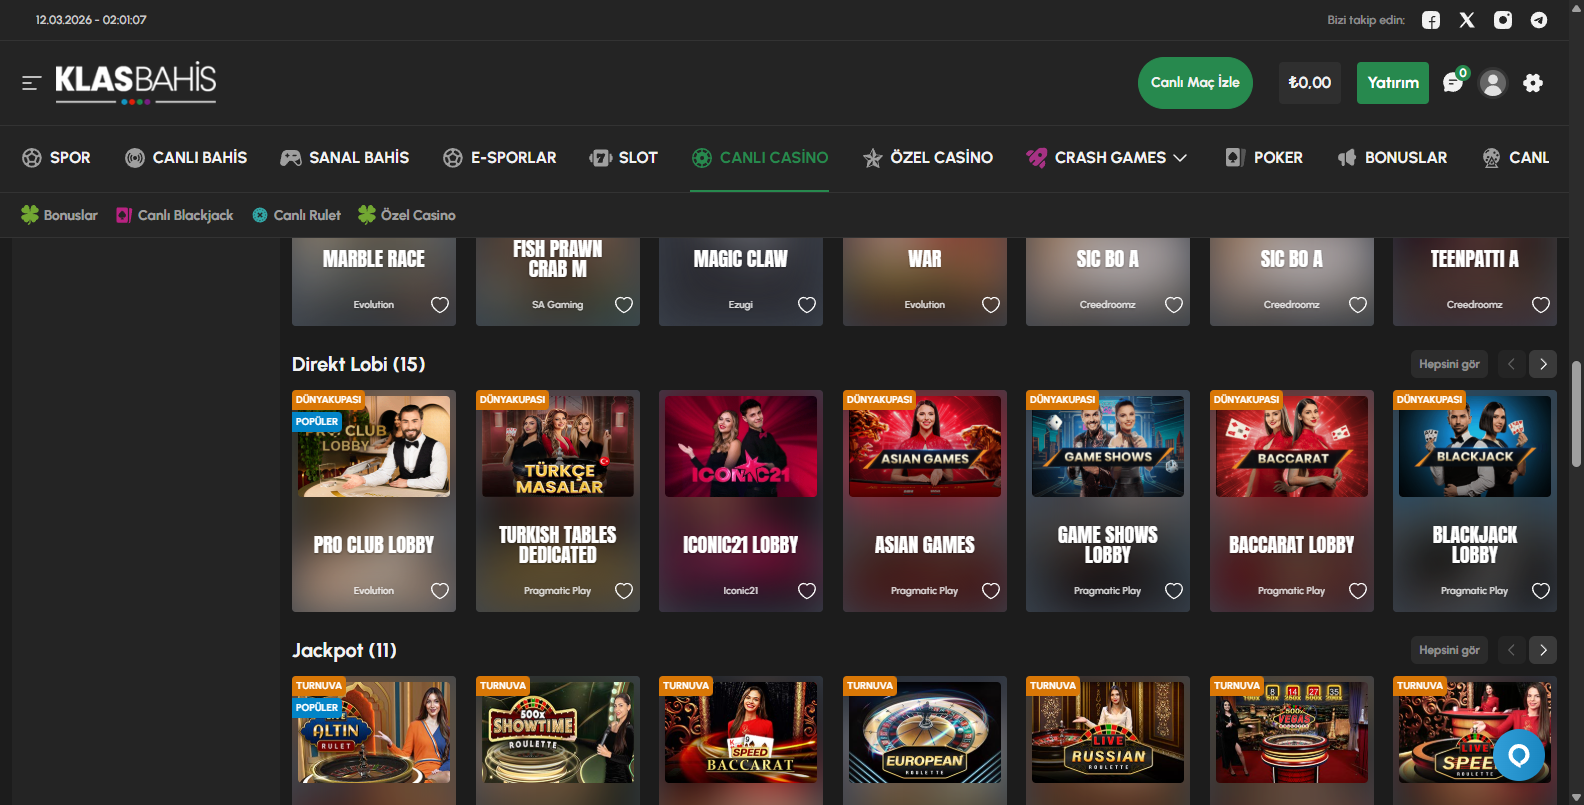Open the hamburger sidebar menu
This screenshot has height=805, width=1584.
[x=32, y=83]
